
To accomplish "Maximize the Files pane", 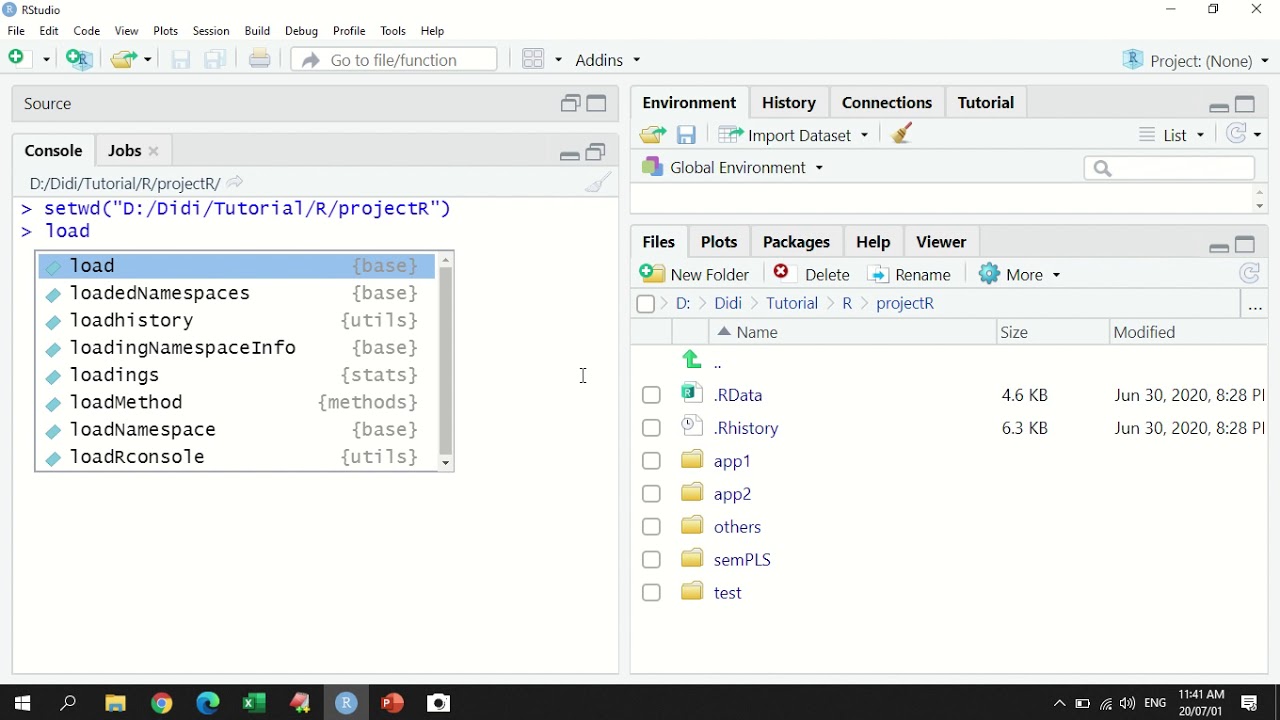I will pyautogui.click(x=1245, y=244).
